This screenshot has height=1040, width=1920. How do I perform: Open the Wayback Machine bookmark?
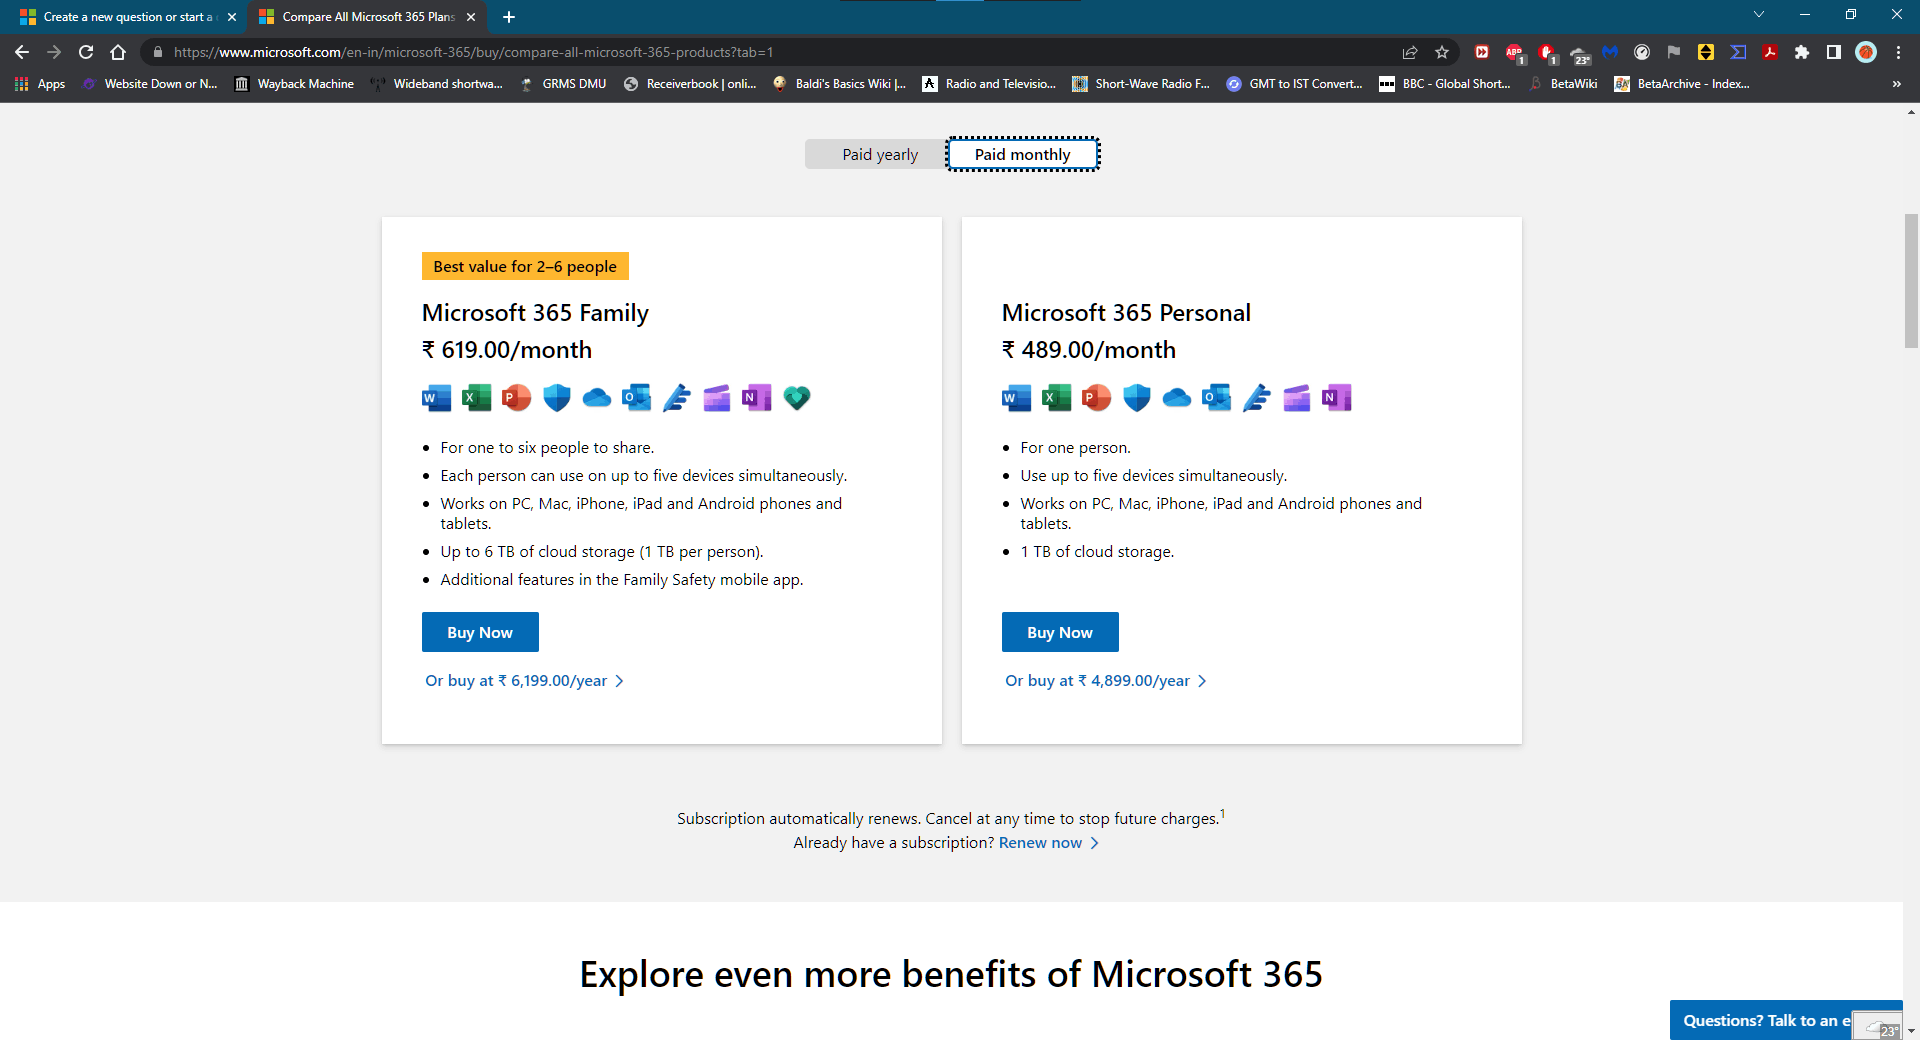pyautogui.click(x=294, y=84)
